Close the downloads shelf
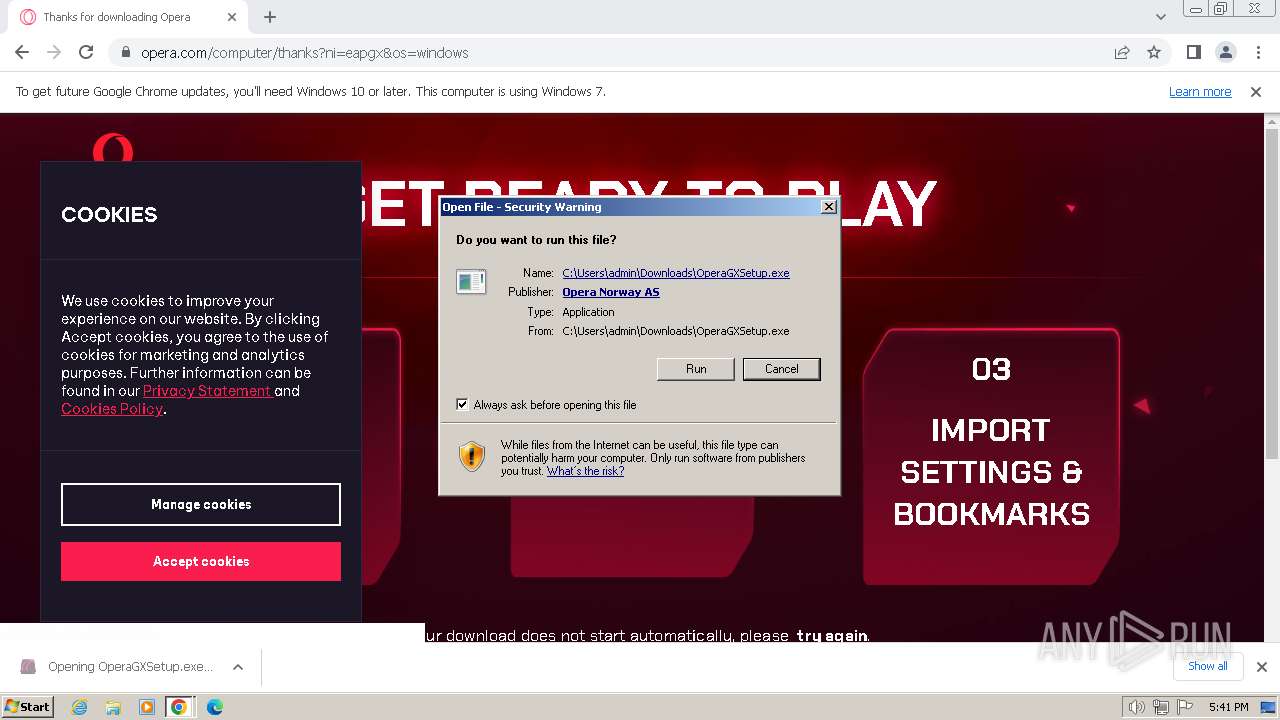The width and height of the screenshot is (1280, 720). (x=1262, y=667)
